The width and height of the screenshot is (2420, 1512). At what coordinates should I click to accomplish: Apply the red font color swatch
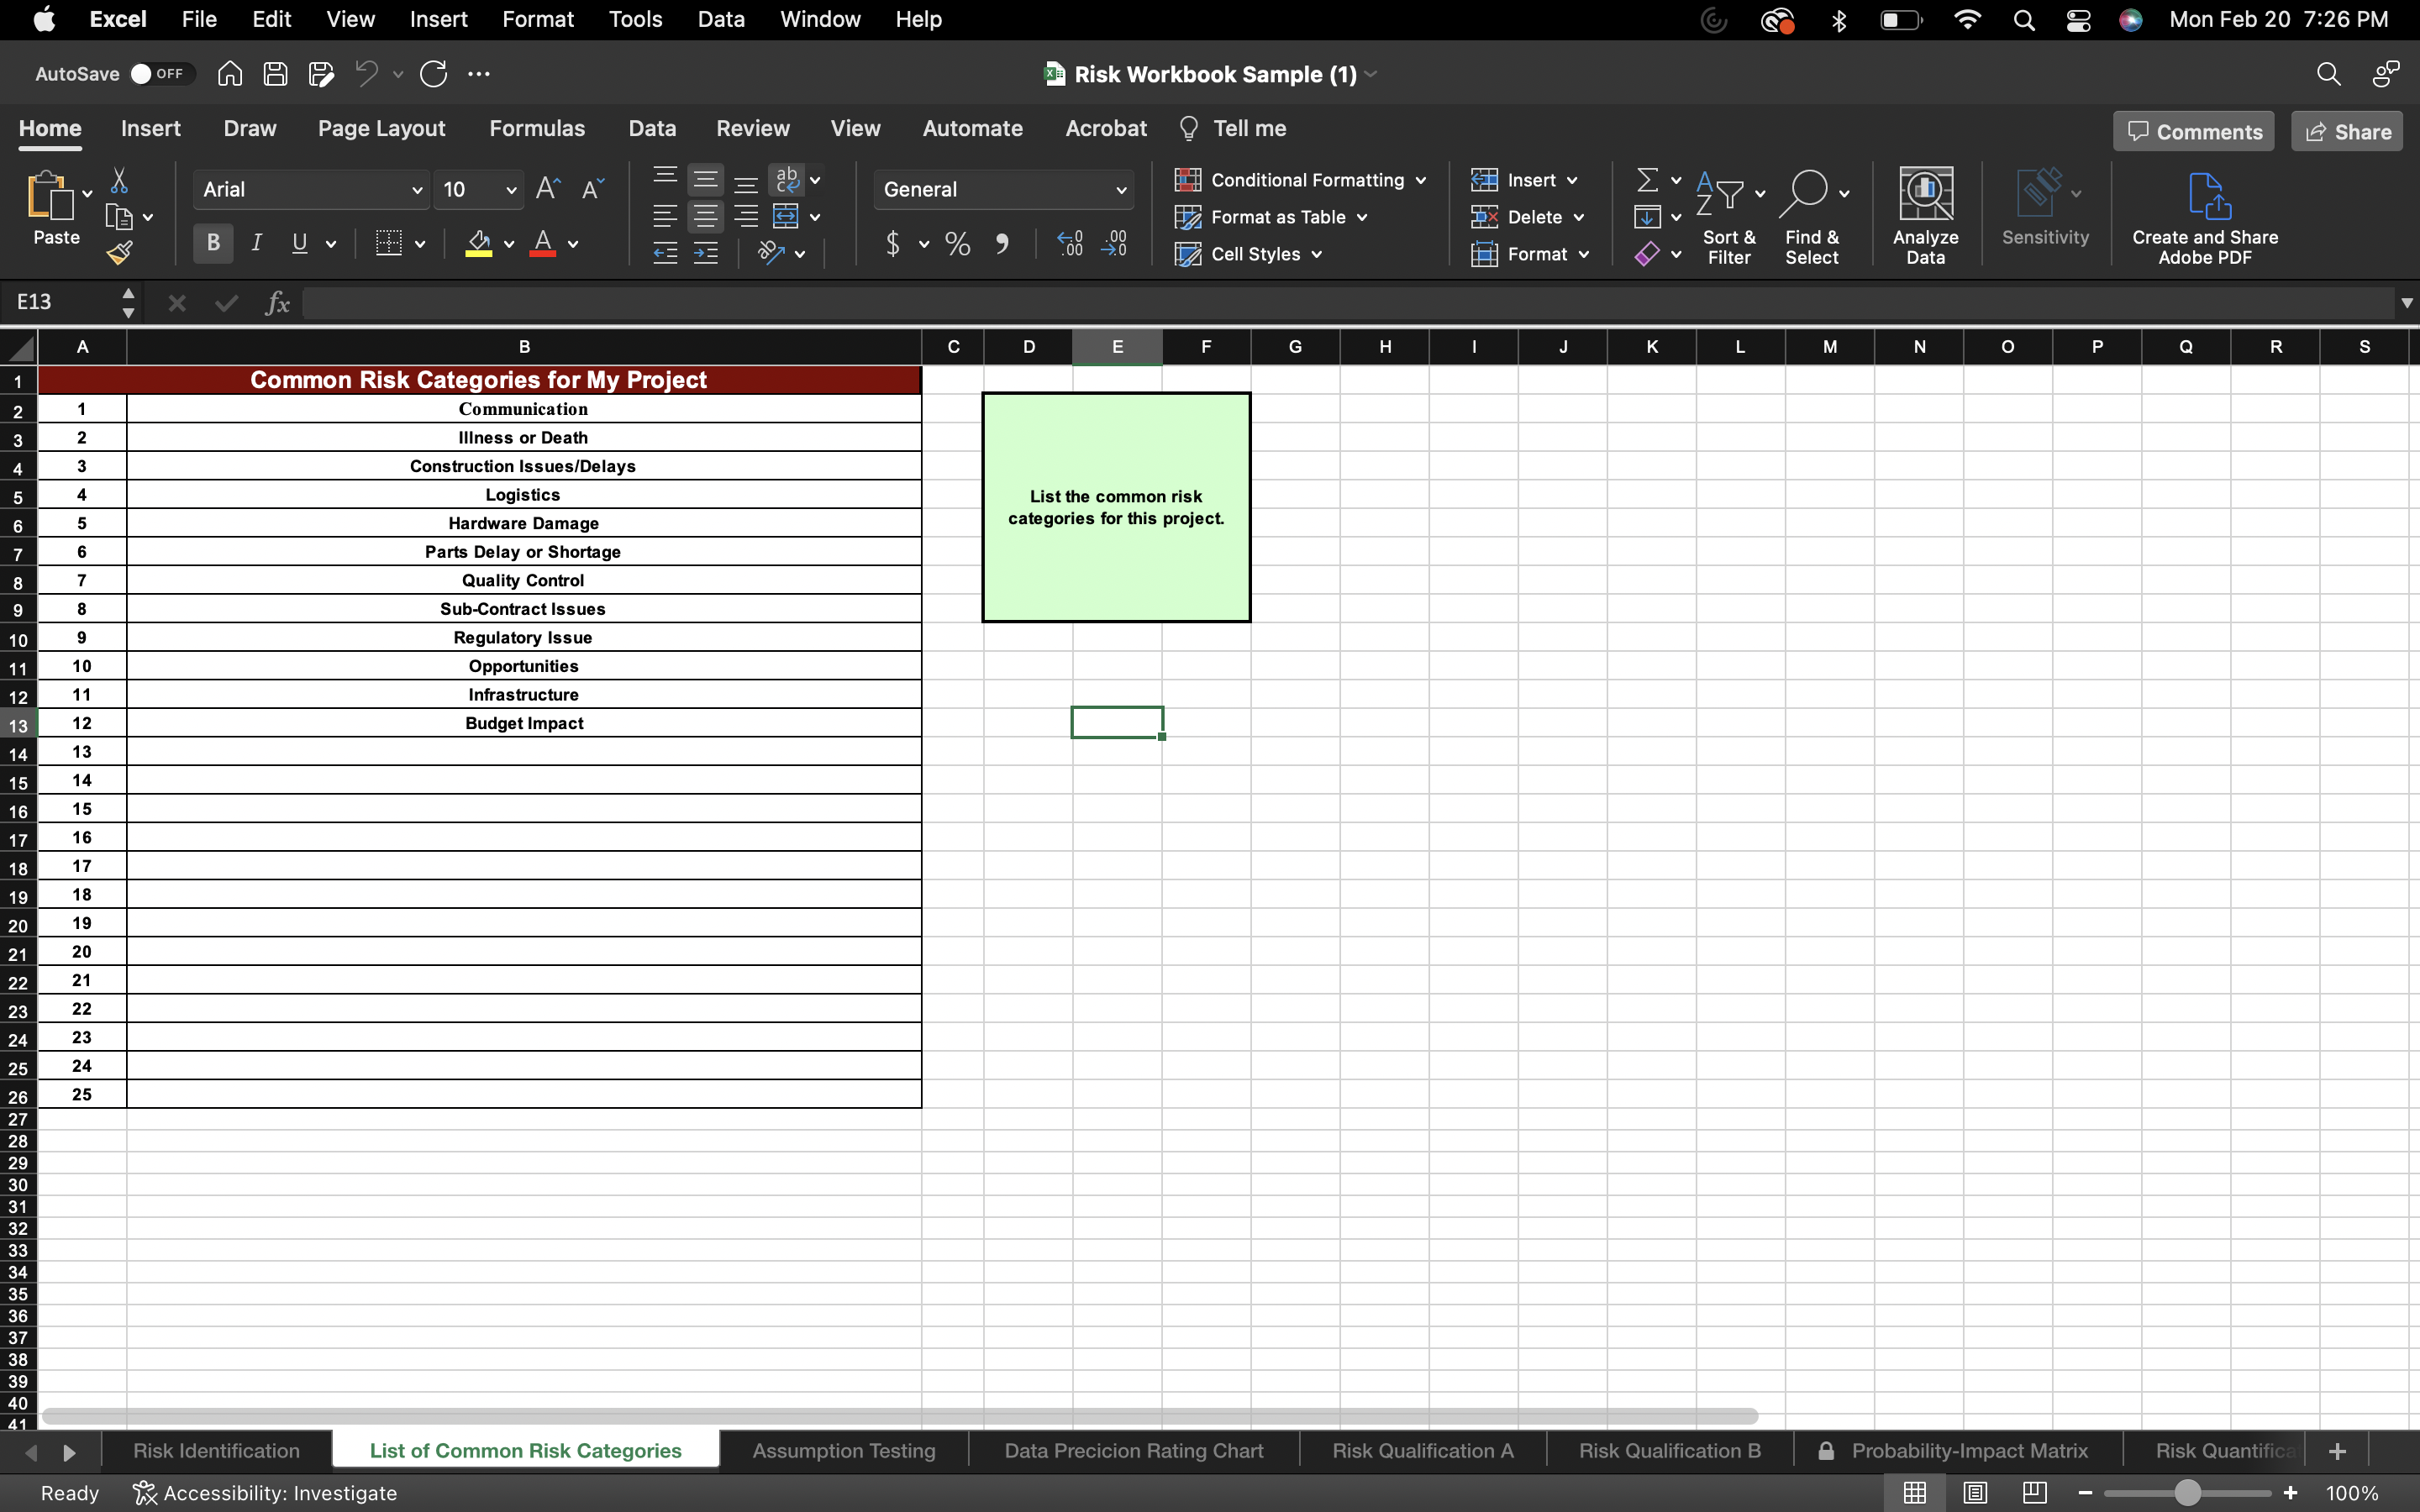pyautogui.click(x=543, y=244)
